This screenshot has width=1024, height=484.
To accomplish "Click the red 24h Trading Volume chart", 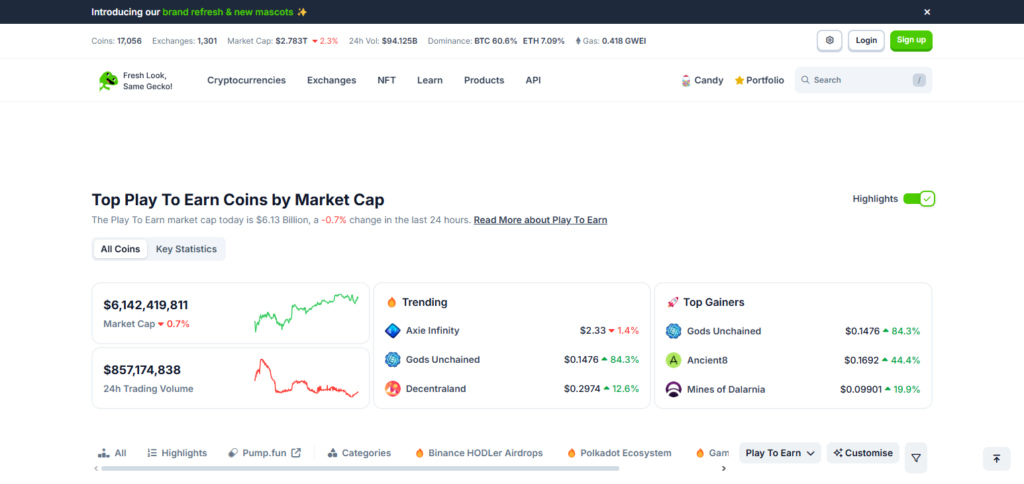I will (x=306, y=378).
